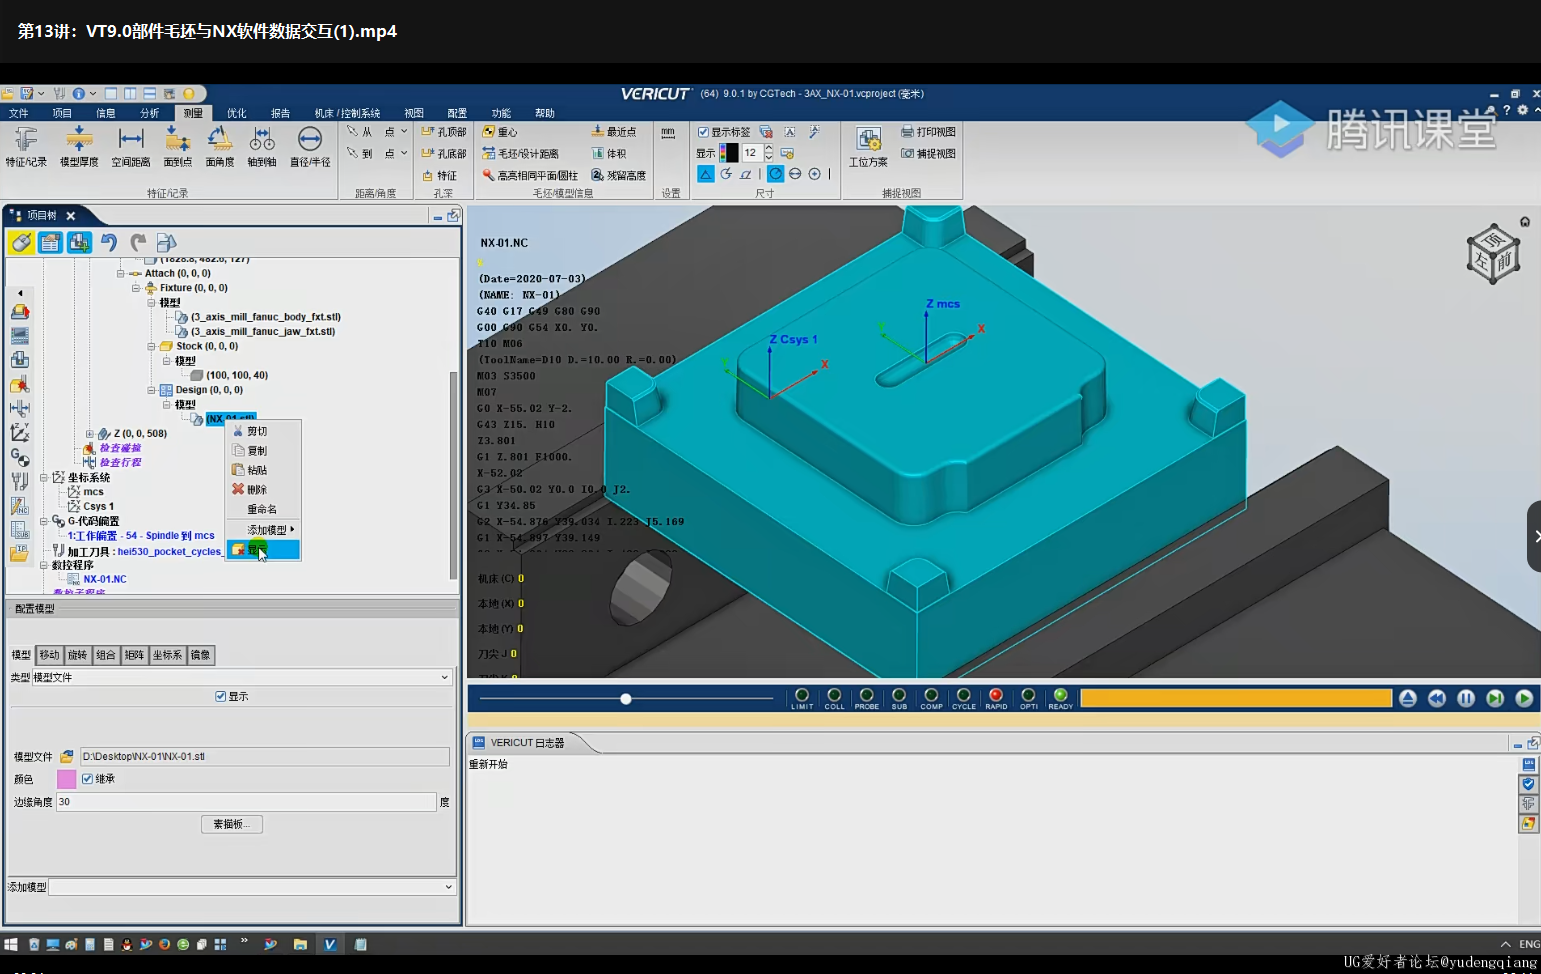Switch to the 移动 tab
This screenshot has height=974, width=1541.
pos(49,655)
